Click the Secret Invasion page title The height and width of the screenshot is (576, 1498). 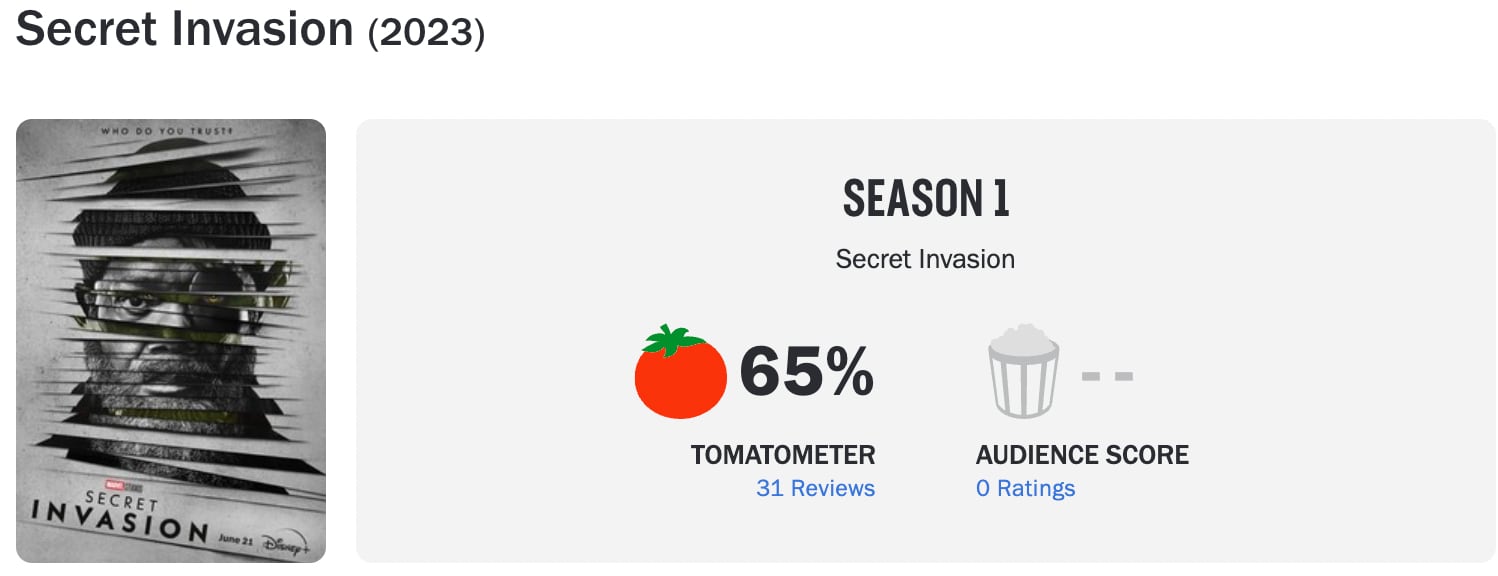(185, 28)
